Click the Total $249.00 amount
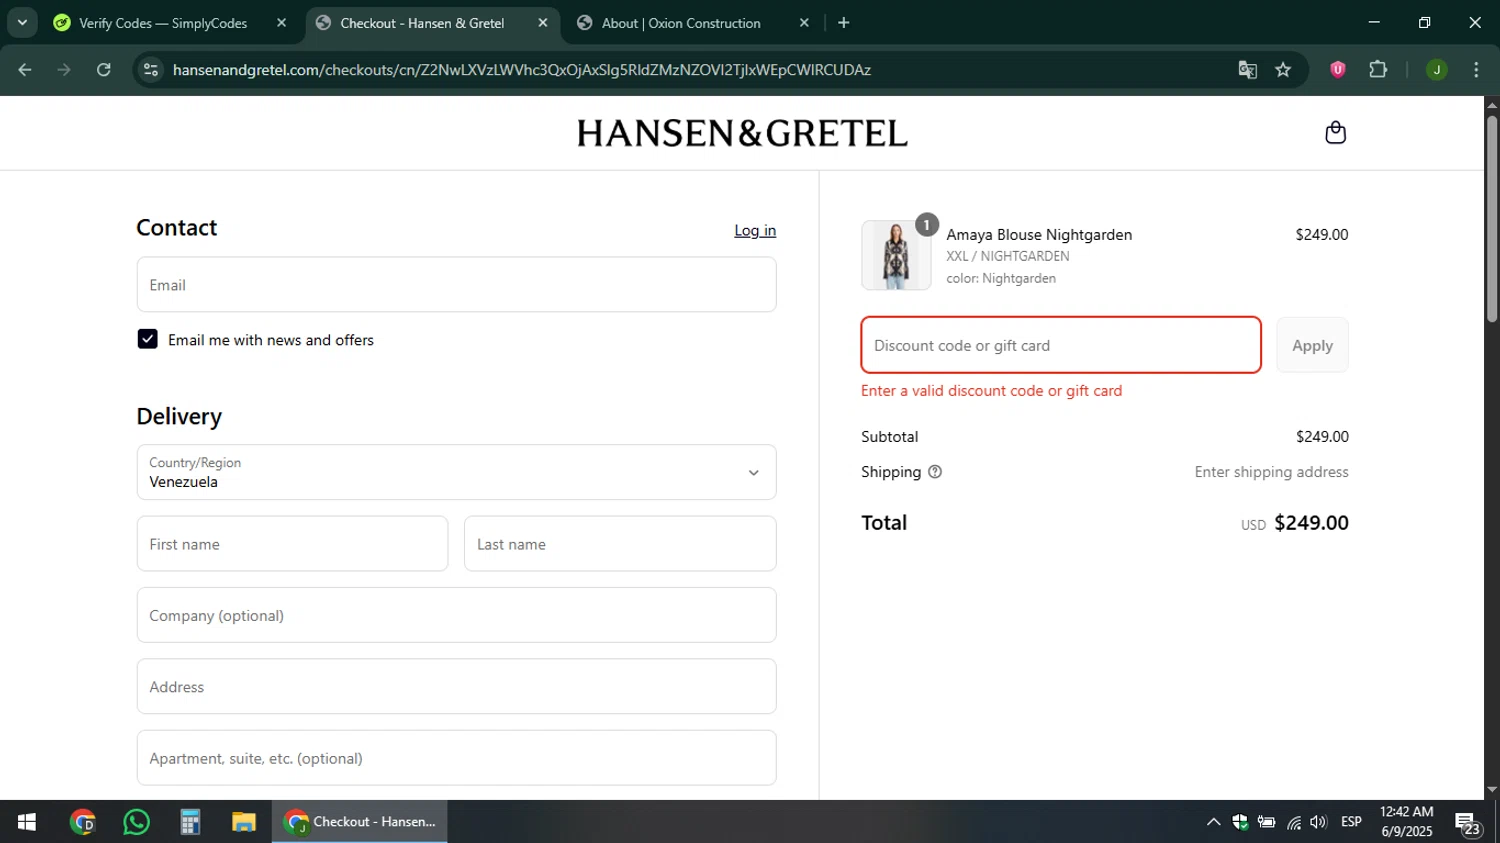This screenshot has width=1500, height=843. 1311,523
